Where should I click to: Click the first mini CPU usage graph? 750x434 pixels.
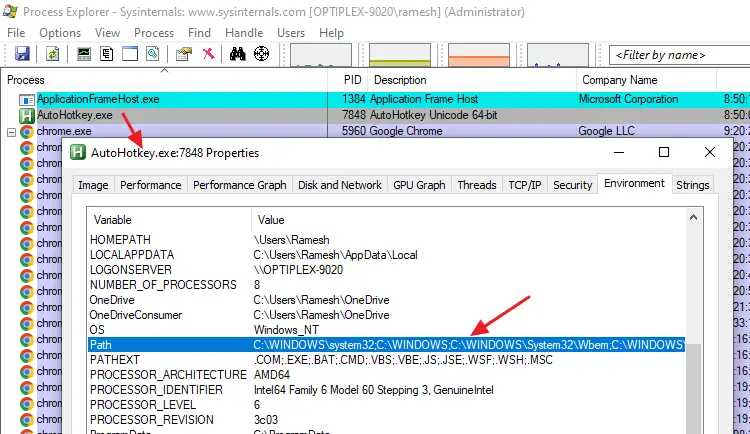321,55
